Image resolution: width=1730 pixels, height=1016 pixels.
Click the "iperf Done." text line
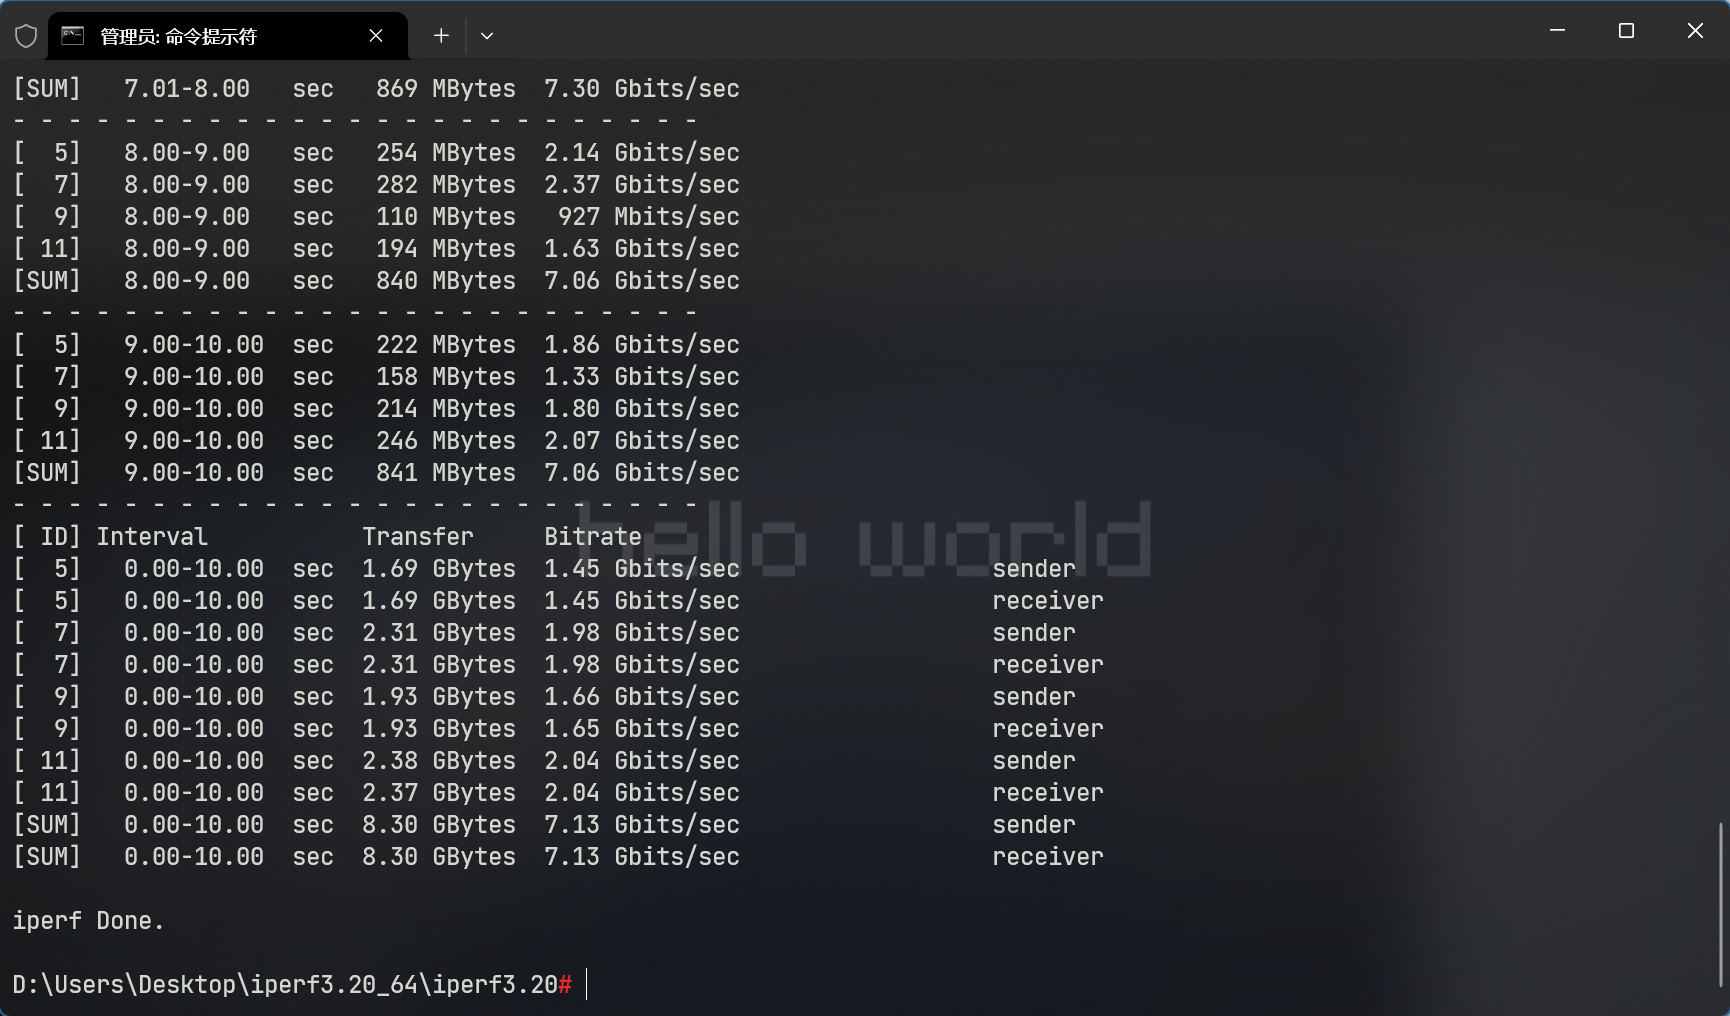point(88,921)
